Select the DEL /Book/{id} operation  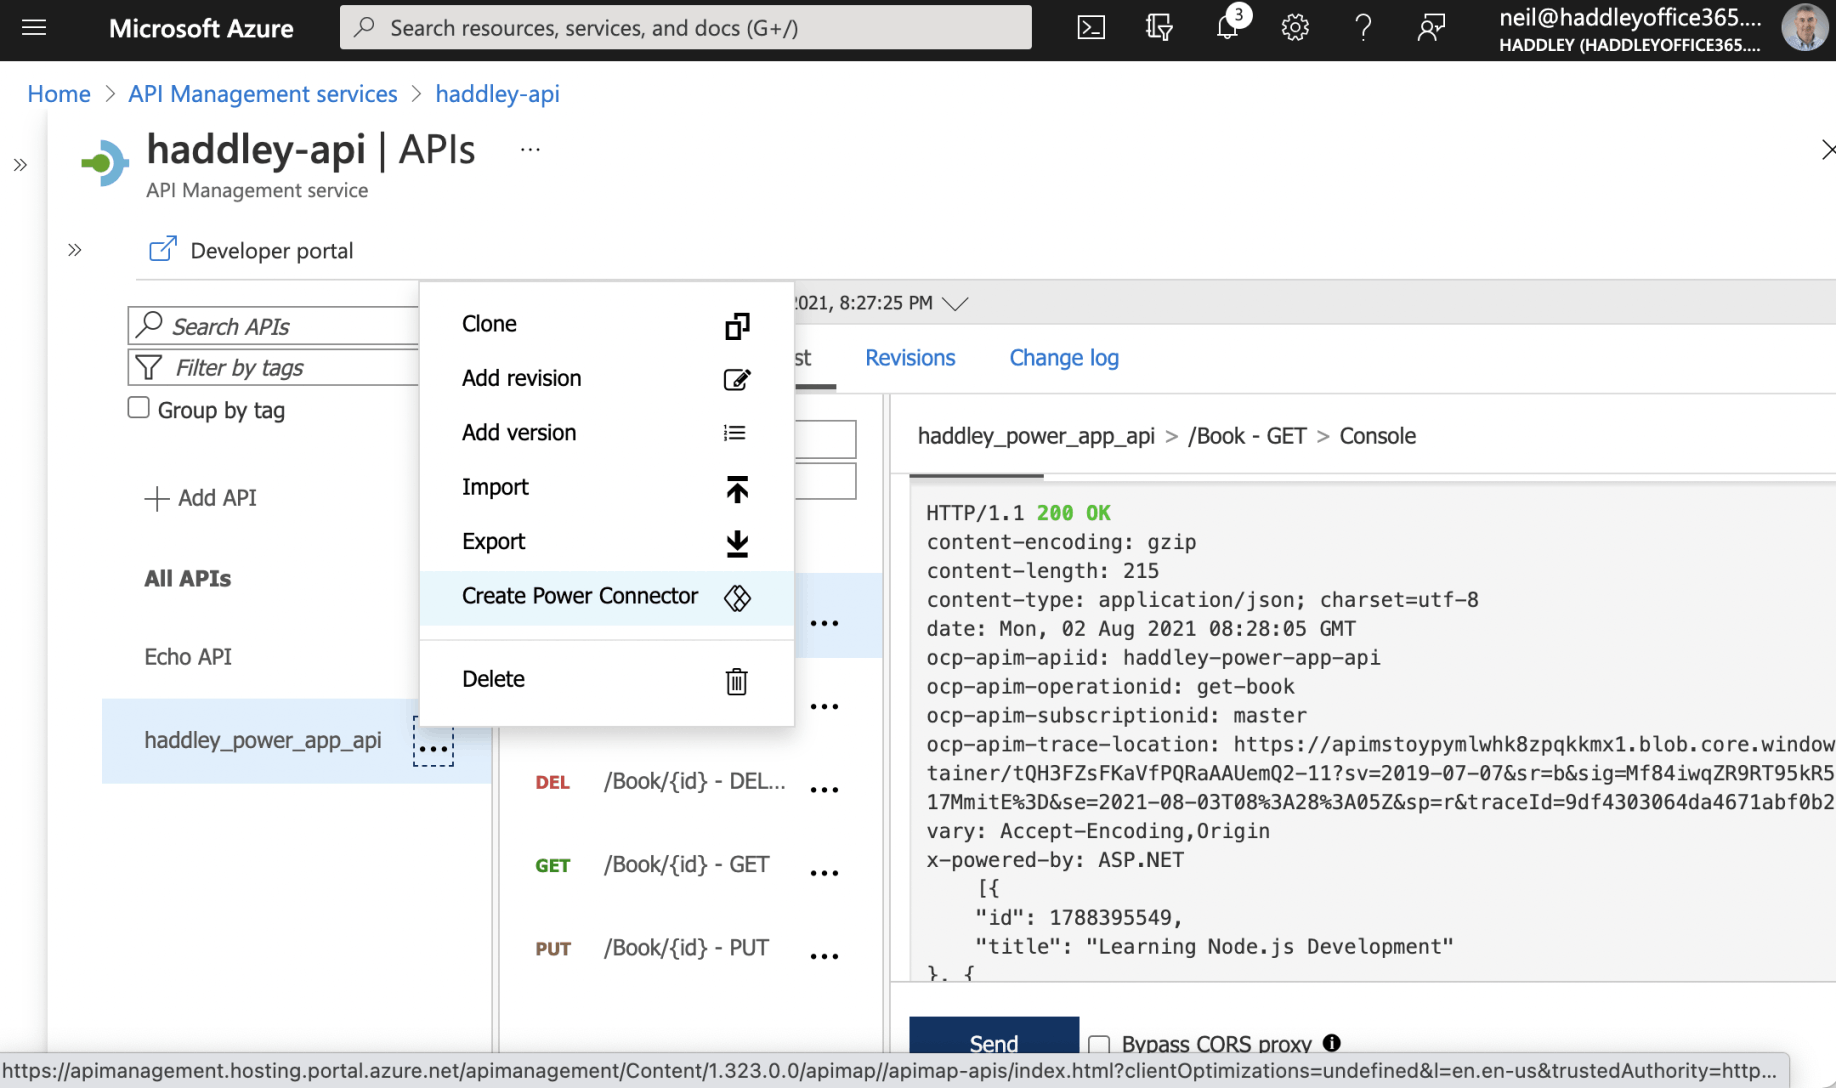(x=660, y=782)
